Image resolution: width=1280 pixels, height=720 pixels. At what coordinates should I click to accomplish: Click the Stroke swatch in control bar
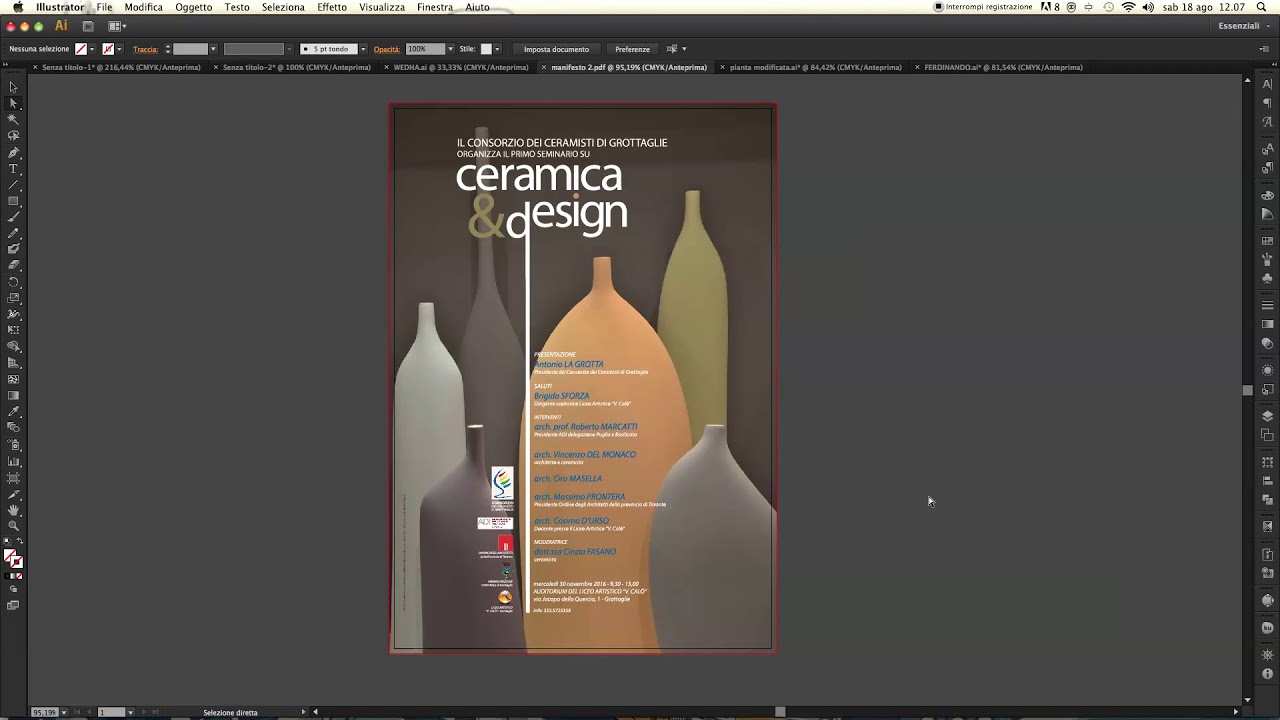tap(108, 49)
